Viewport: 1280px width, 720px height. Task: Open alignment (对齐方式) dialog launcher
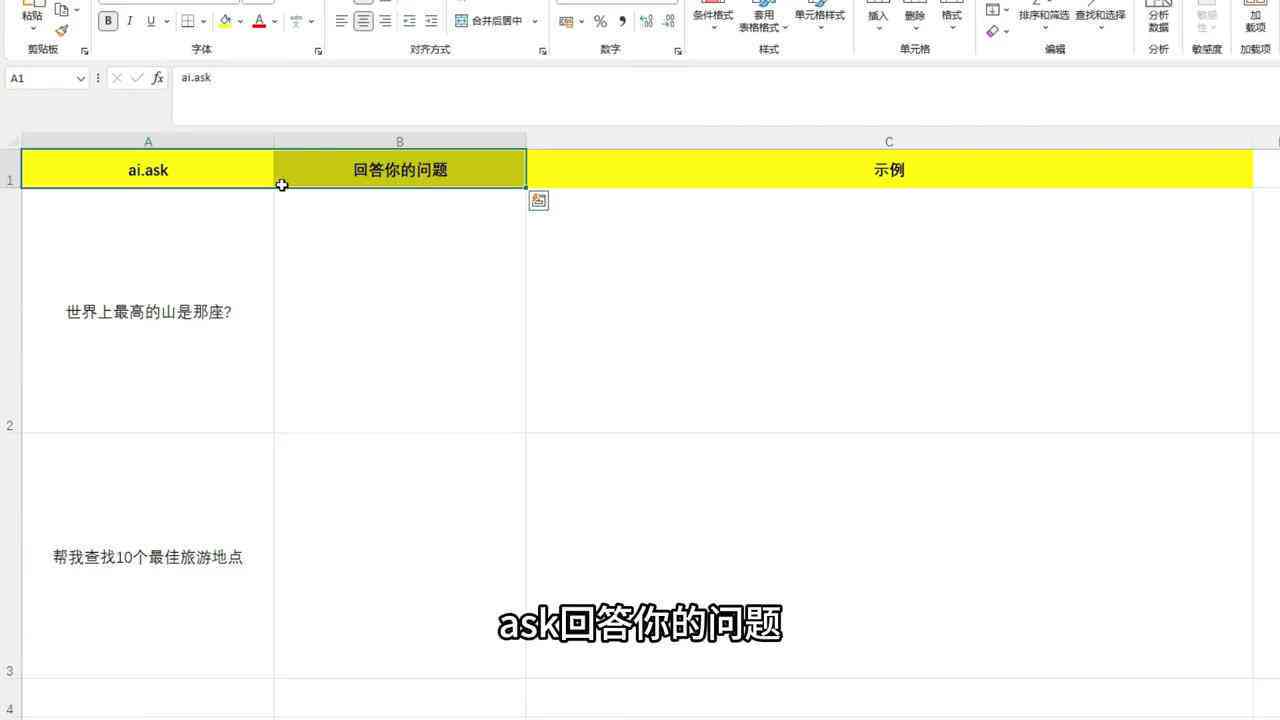(543, 50)
